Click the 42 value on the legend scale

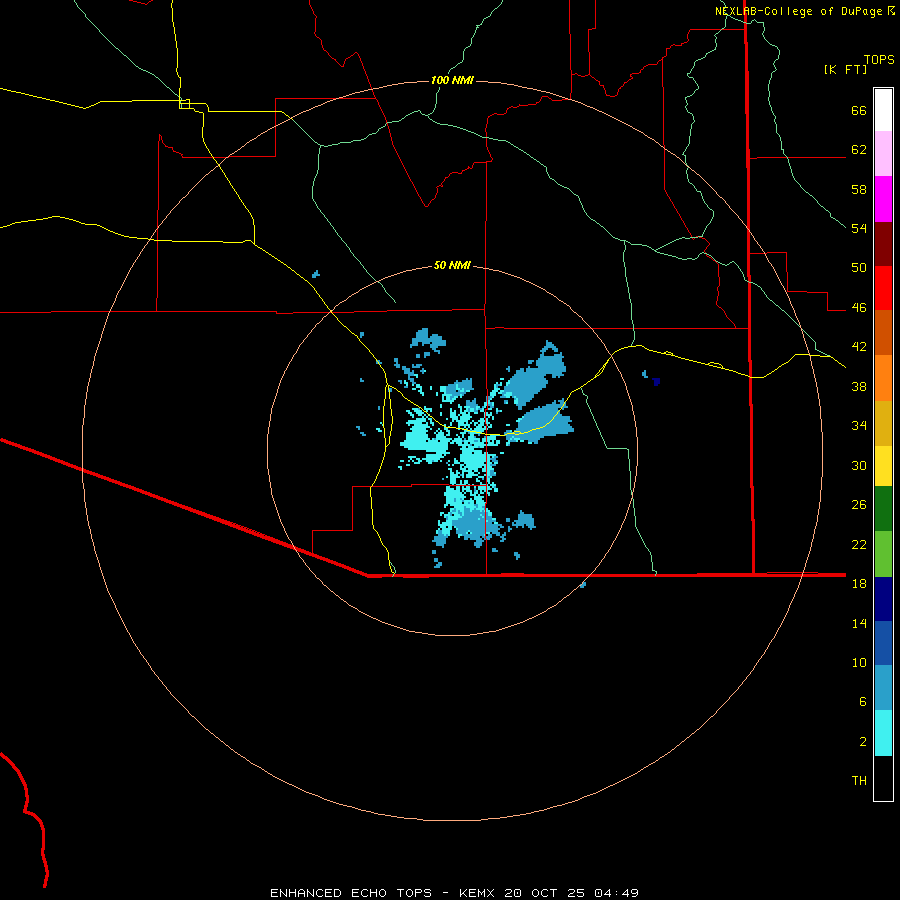click(859, 347)
